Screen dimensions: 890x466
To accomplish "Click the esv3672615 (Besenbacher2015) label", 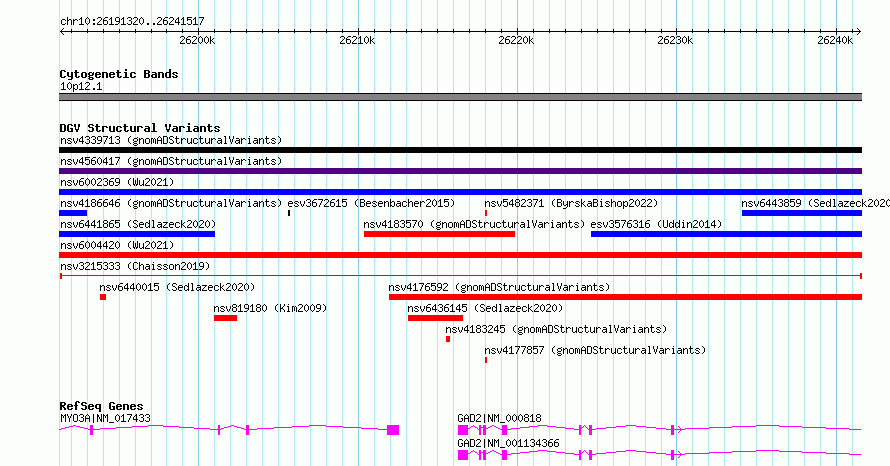I will click(x=371, y=203).
